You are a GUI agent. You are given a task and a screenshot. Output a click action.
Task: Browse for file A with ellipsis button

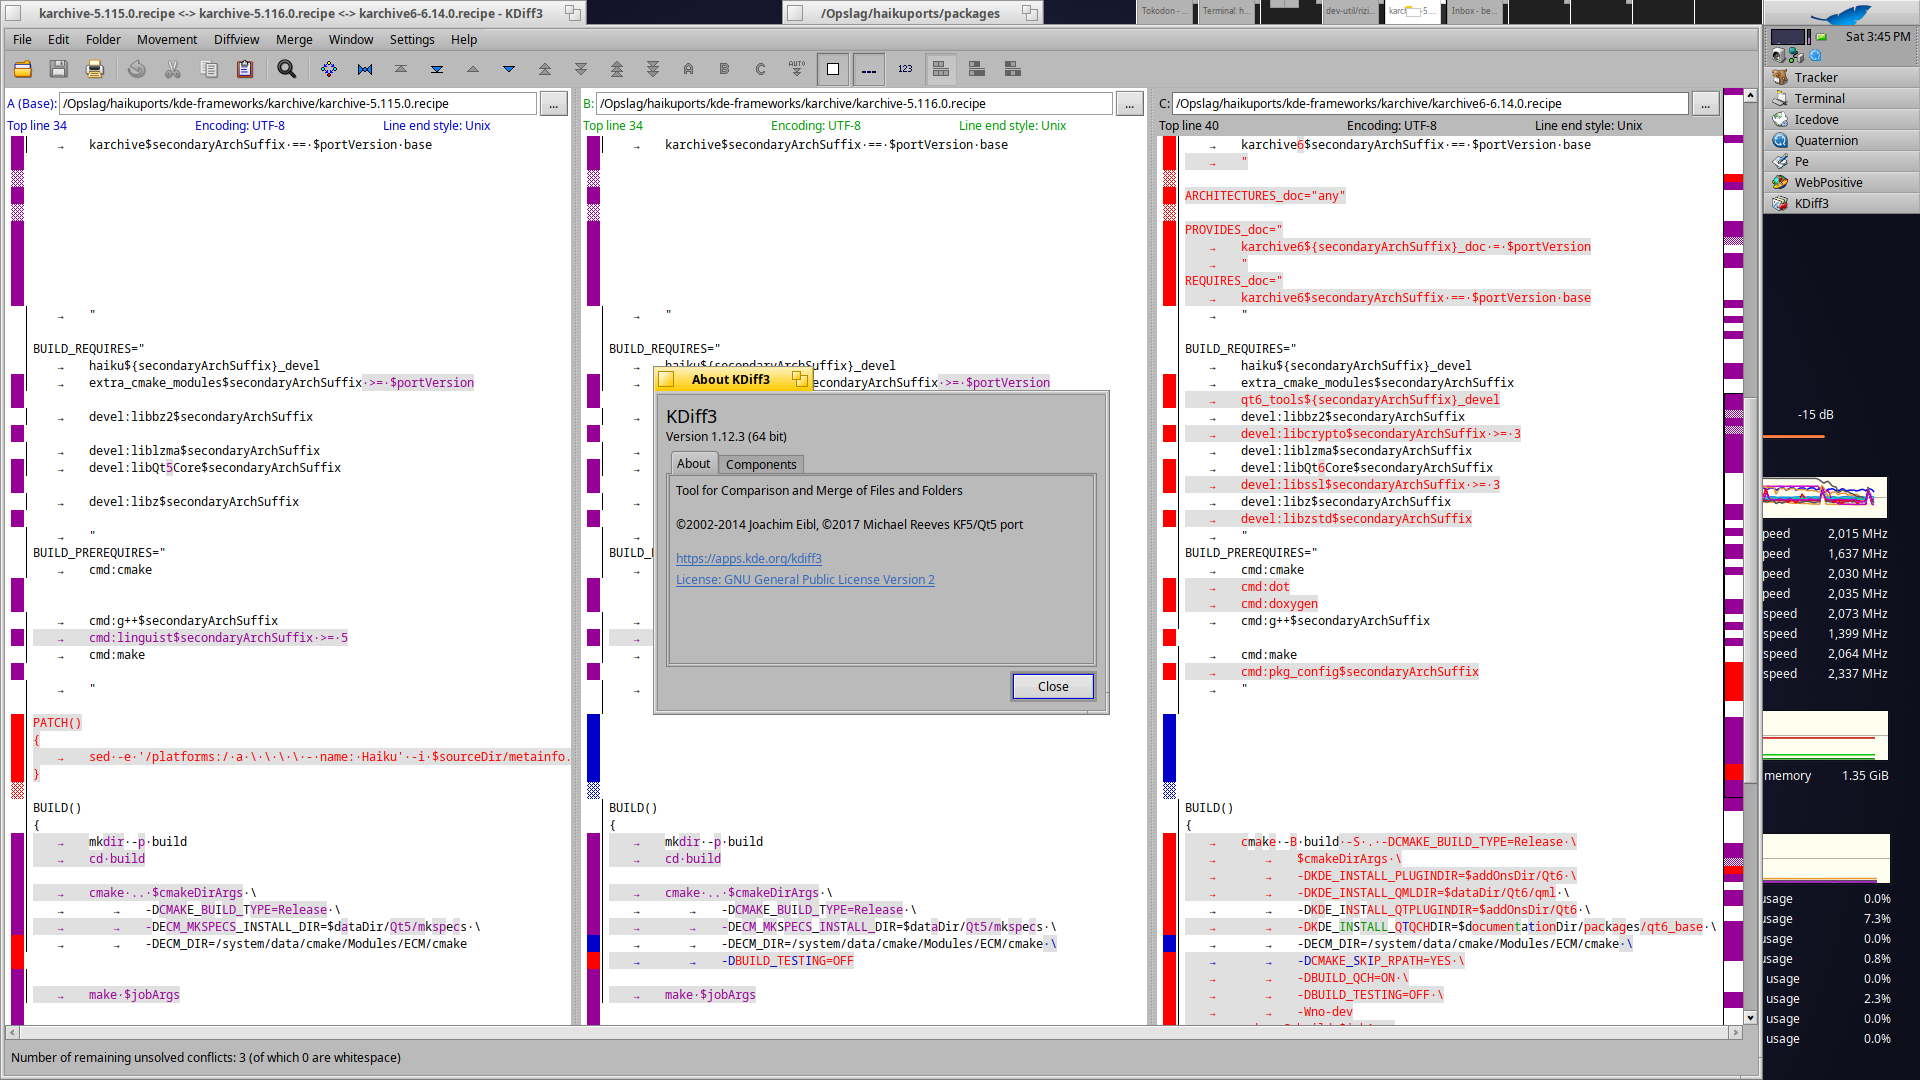tap(553, 104)
